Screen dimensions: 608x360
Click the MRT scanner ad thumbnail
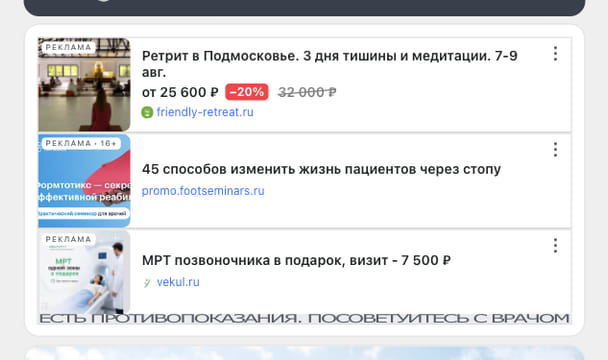pos(84,272)
